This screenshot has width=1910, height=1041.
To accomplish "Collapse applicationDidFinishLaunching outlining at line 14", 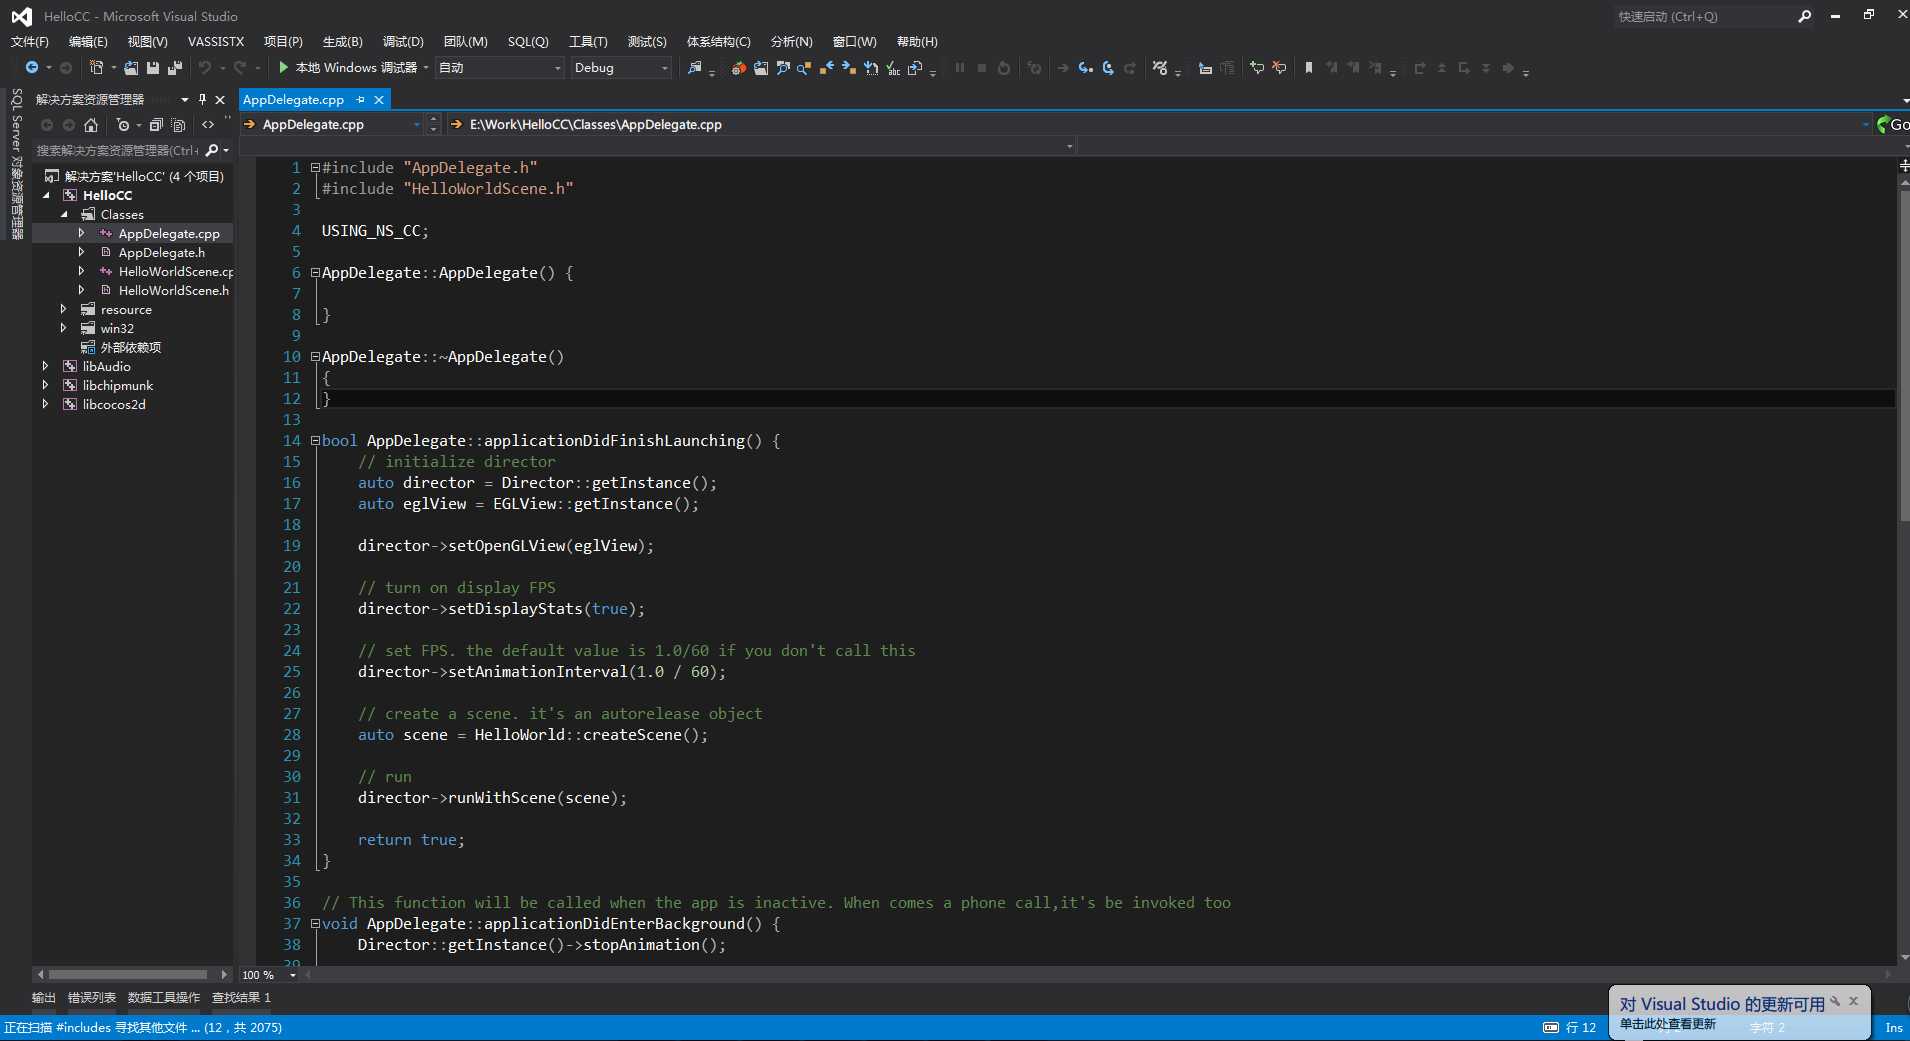I will (315, 441).
